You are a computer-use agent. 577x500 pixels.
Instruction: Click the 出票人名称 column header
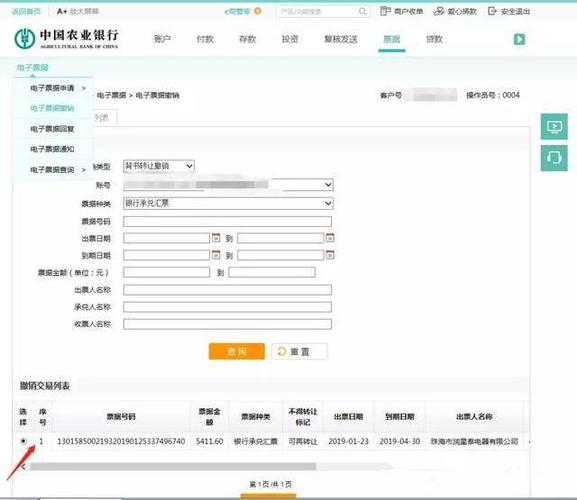coord(474,416)
